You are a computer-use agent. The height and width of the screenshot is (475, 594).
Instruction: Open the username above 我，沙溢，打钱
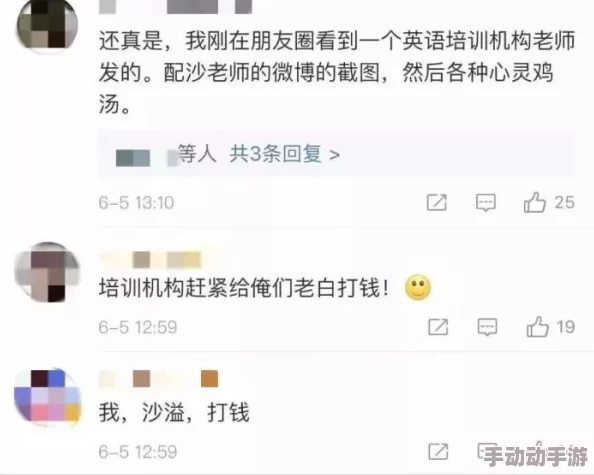click(158, 379)
